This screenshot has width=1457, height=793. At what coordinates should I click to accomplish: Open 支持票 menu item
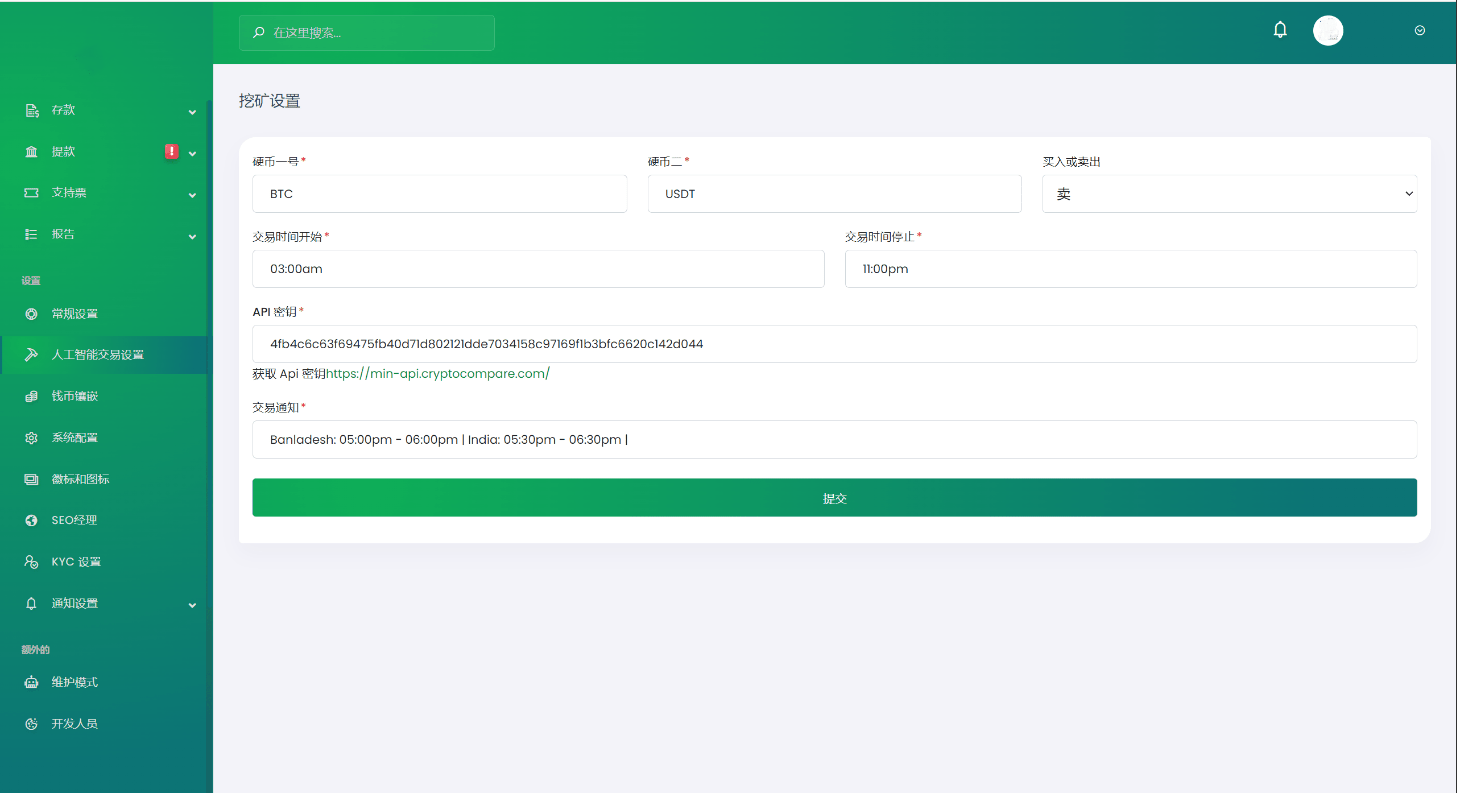pyautogui.click(x=106, y=193)
